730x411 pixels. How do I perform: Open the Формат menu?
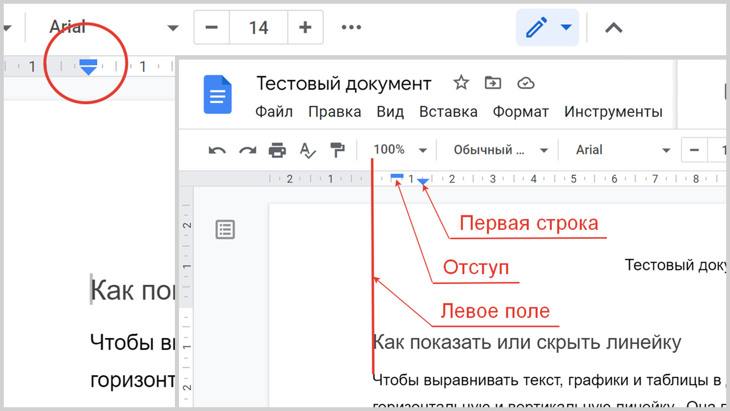point(520,111)
